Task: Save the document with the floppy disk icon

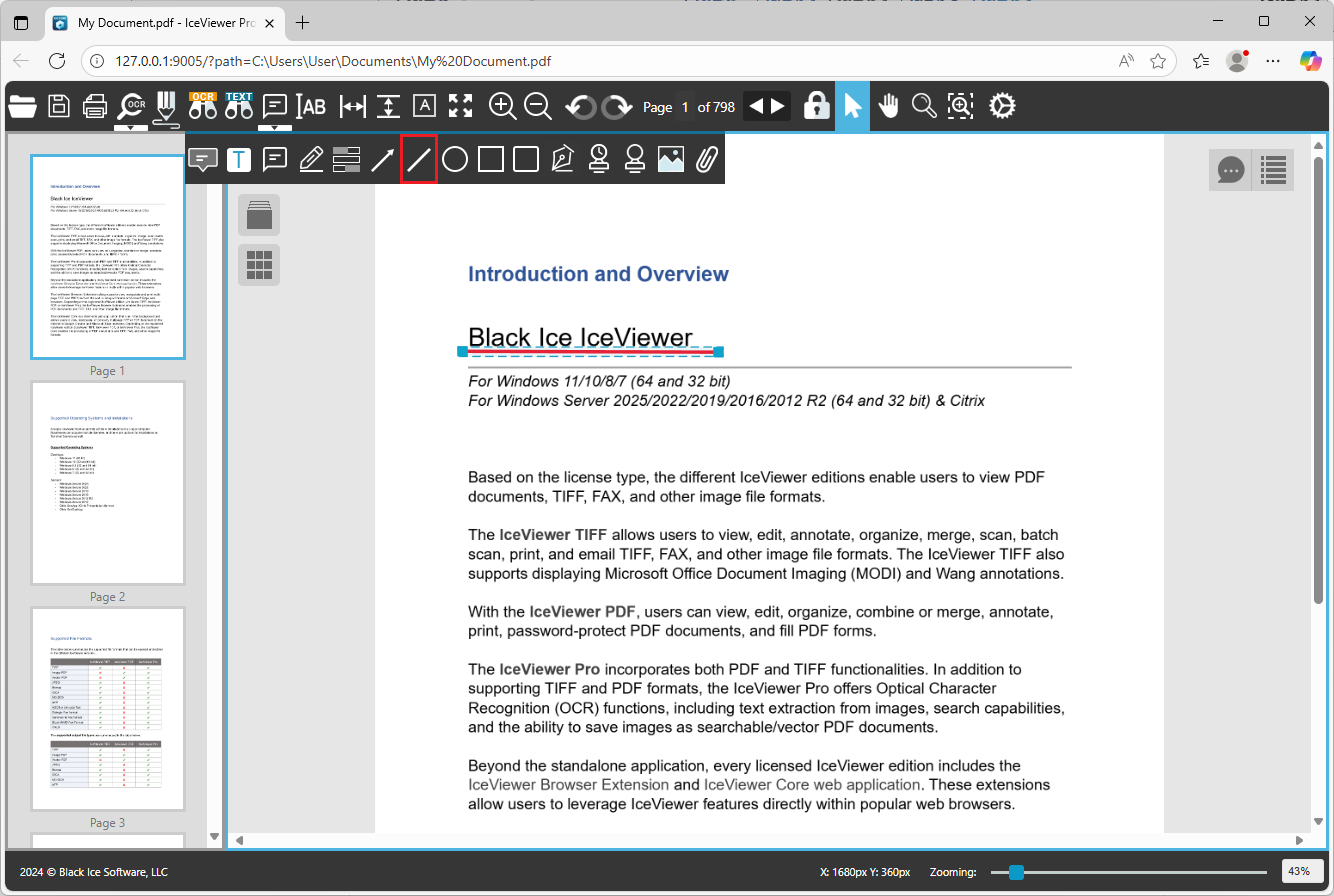Action: 59,106
